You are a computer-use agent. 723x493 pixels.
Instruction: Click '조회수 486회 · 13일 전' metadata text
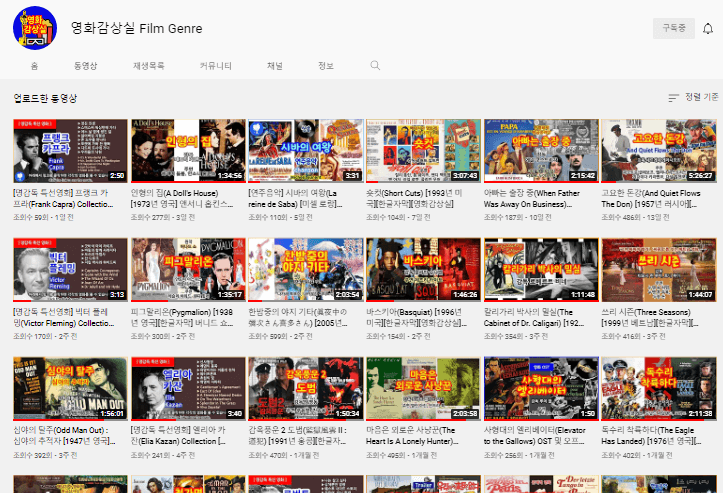pos(635,217)
